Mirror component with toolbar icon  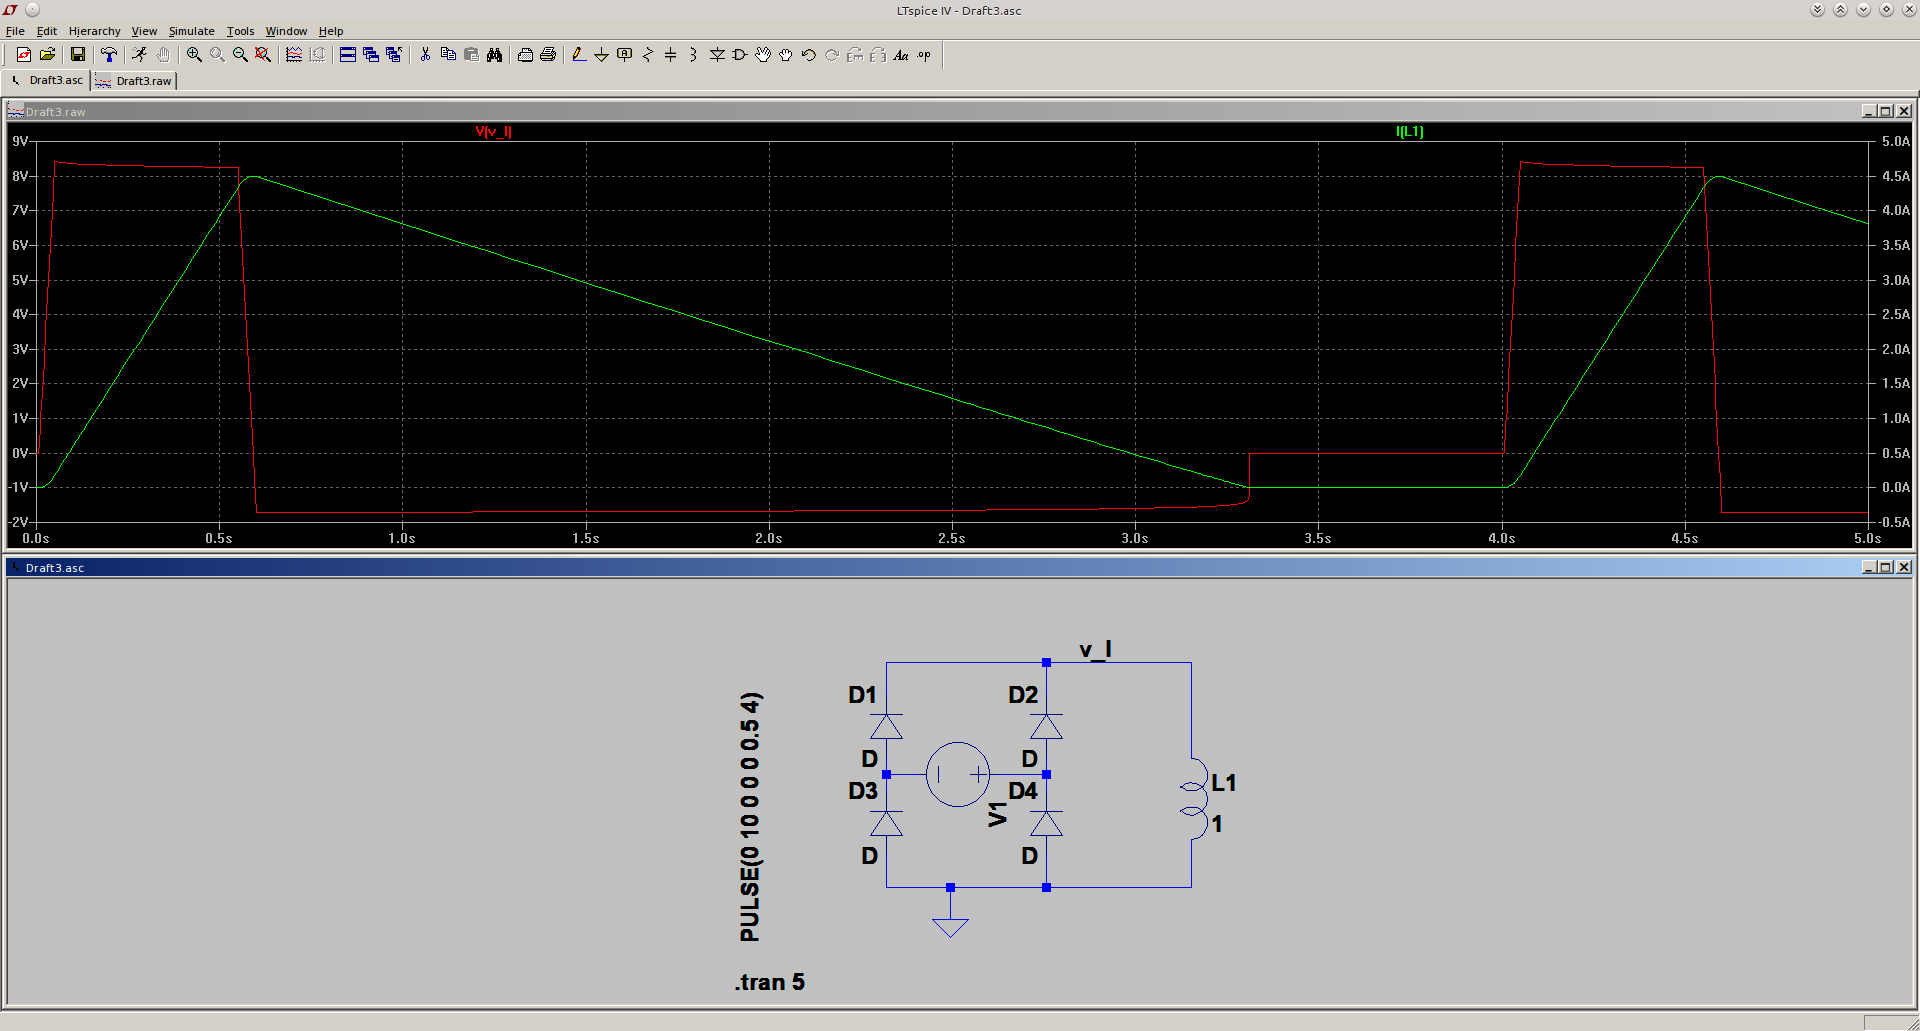(878, 55)
